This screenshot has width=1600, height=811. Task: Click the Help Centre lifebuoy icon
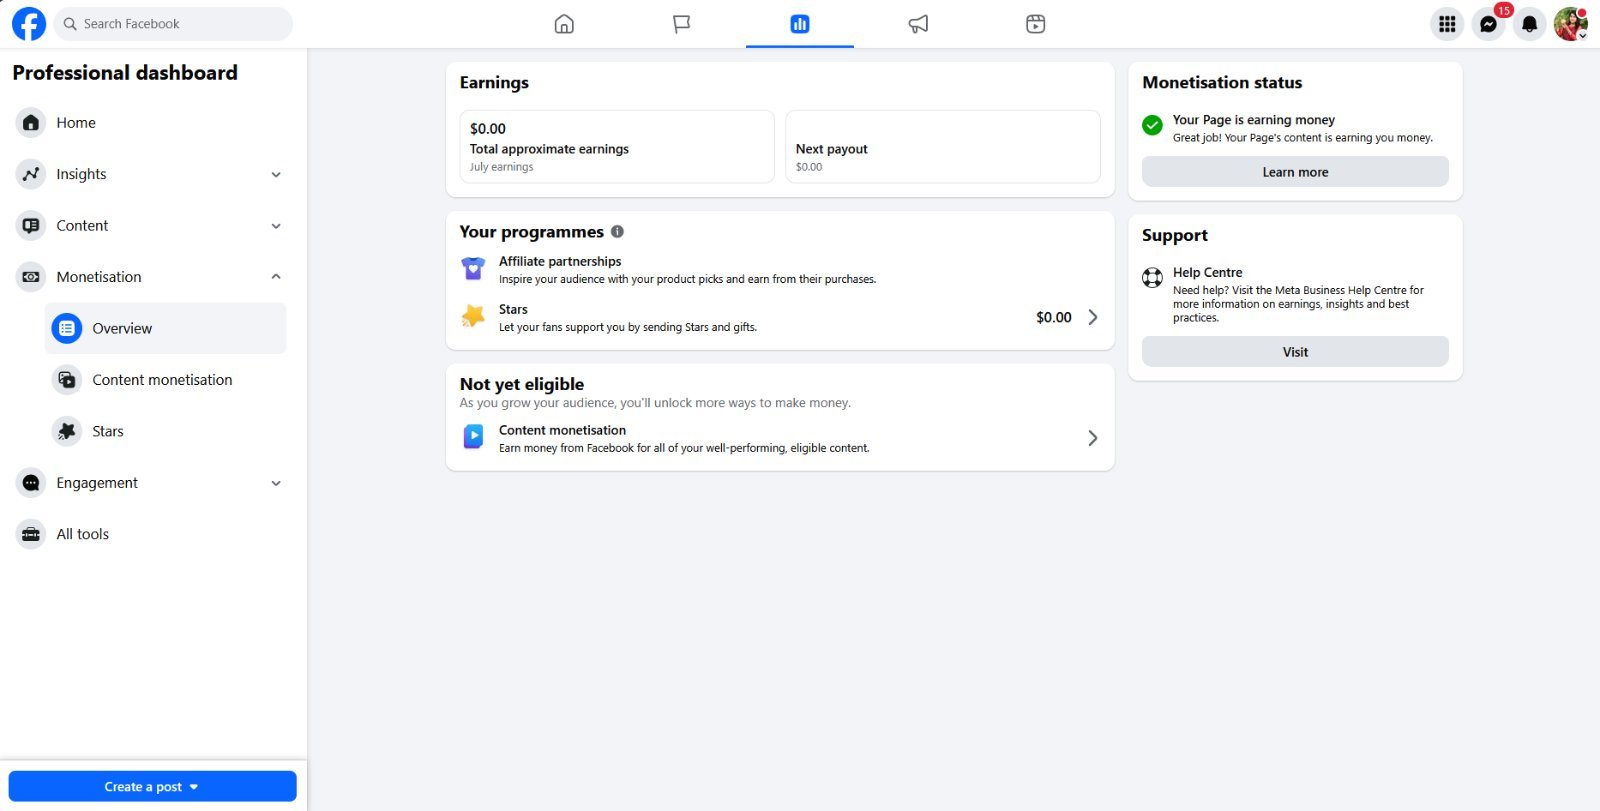click(x=1153, y=278)
